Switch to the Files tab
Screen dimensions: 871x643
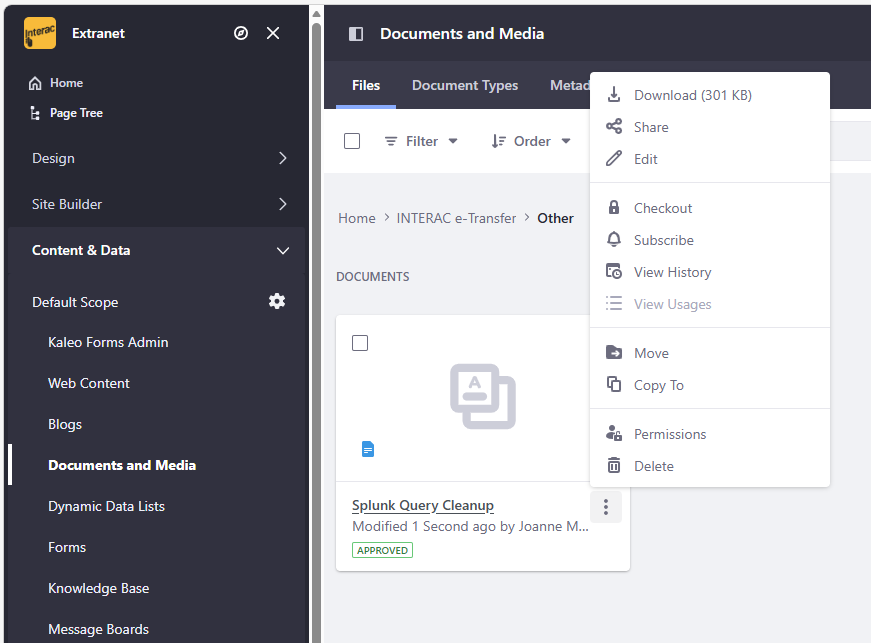(x=366, y=85)
